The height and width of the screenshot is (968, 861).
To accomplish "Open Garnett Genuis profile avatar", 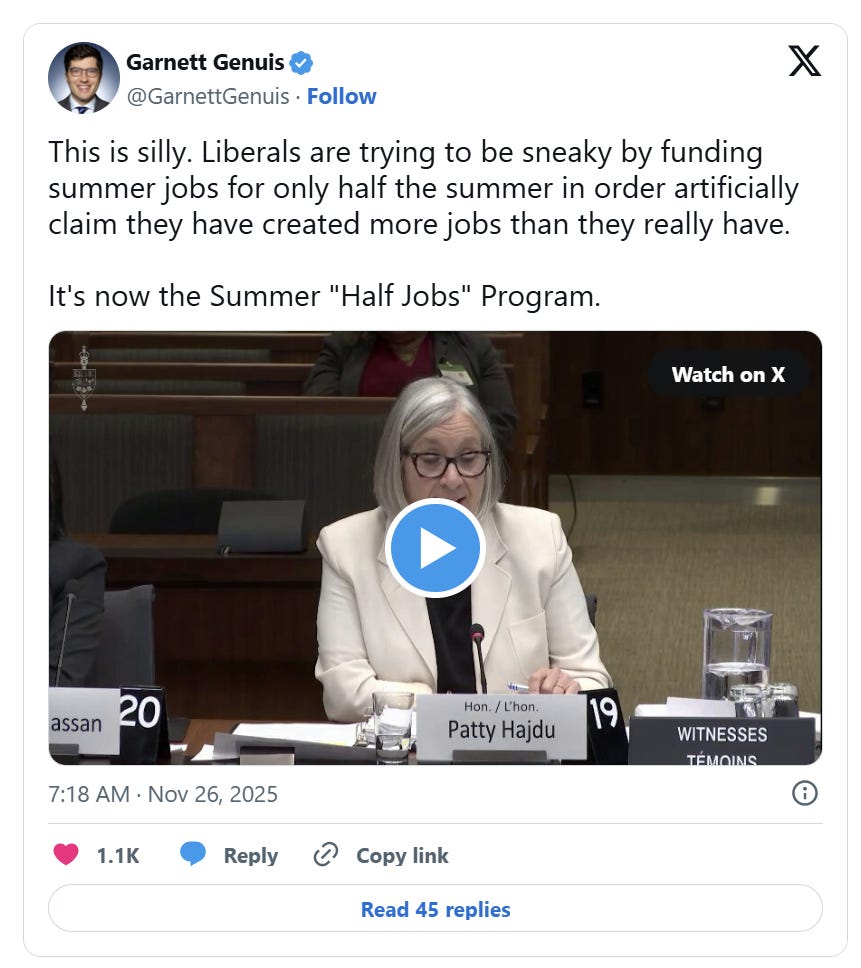I will pyautogui.click(x=84, y=78).
